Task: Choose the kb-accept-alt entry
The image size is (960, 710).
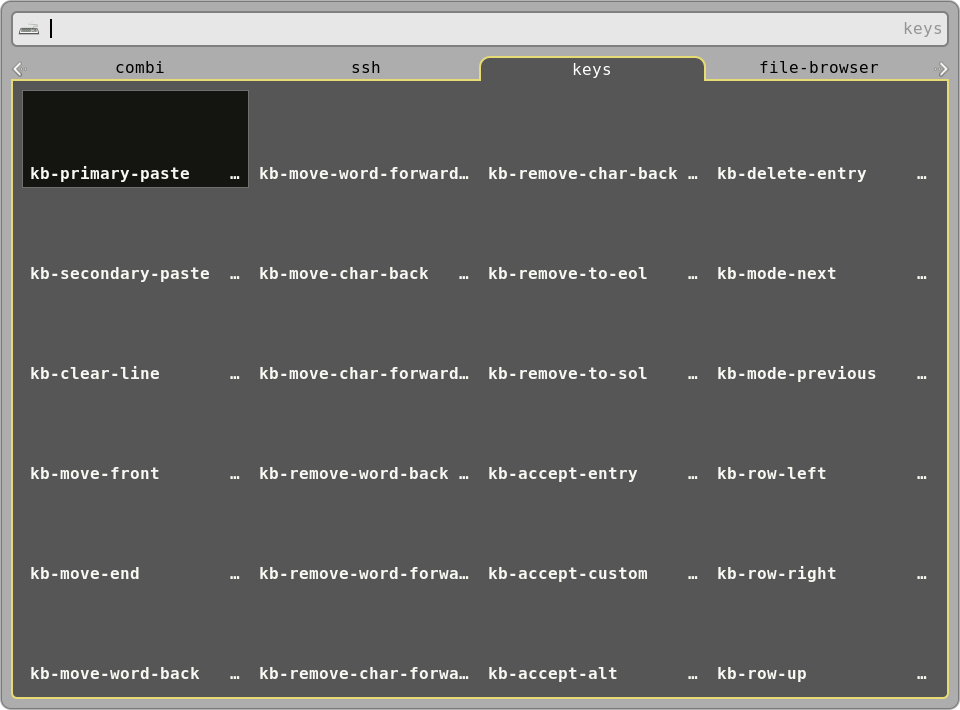Action: coord(593,638)
